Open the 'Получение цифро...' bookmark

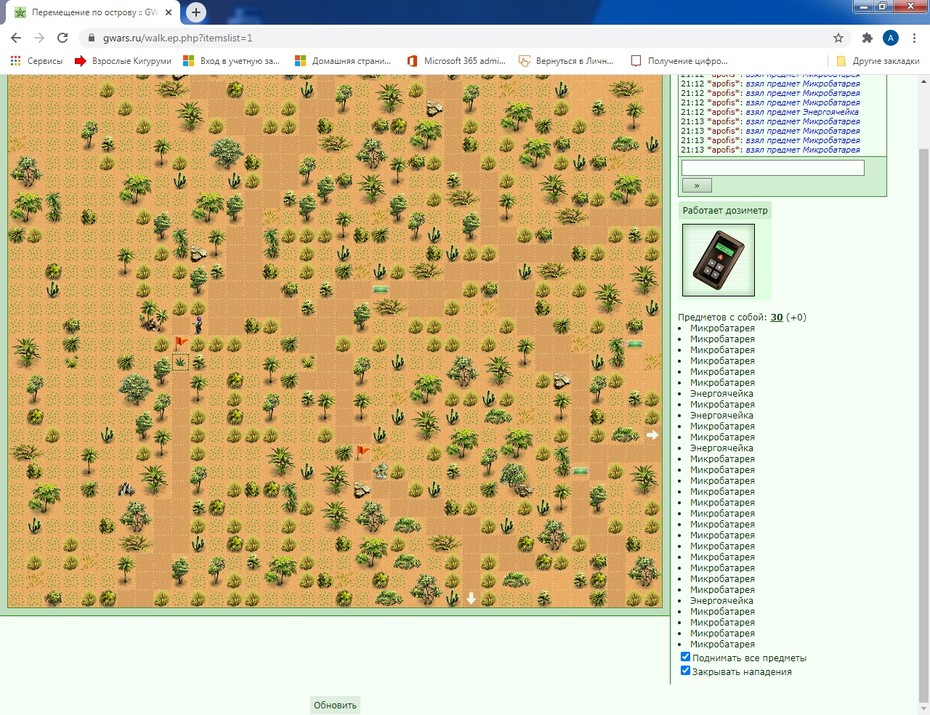coord(679,60)
